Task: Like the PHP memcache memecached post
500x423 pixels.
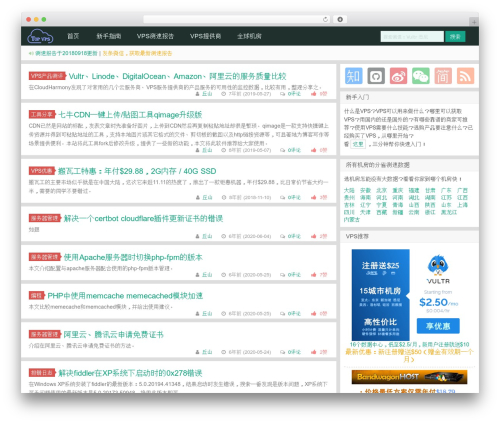Action: [x=314, y=314]
